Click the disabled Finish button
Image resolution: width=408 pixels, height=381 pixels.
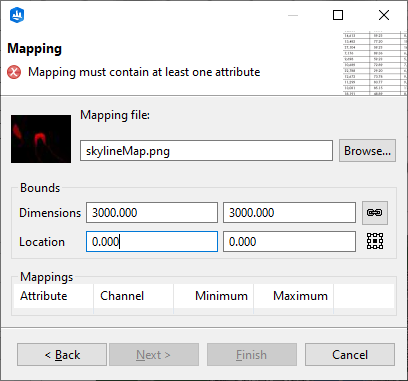point(252,355)
